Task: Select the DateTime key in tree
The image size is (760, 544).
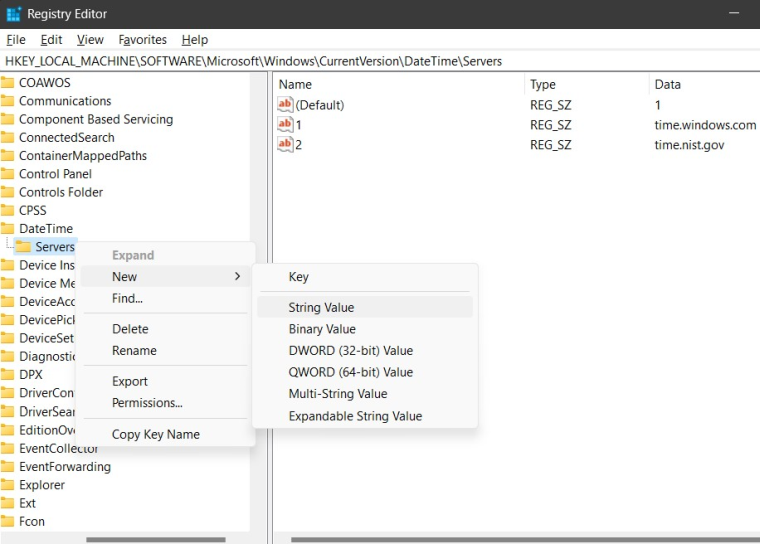Action: (45, 229)
